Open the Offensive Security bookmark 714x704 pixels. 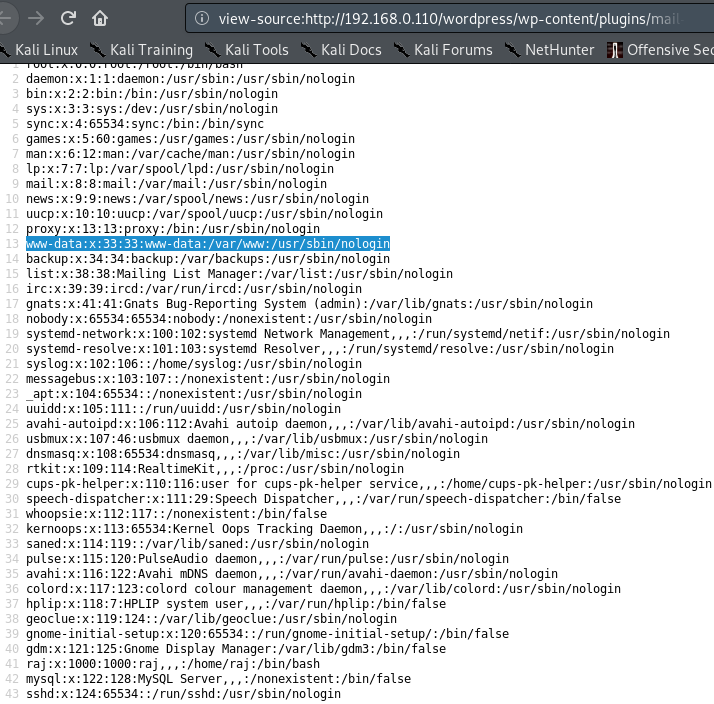(660, 50)
